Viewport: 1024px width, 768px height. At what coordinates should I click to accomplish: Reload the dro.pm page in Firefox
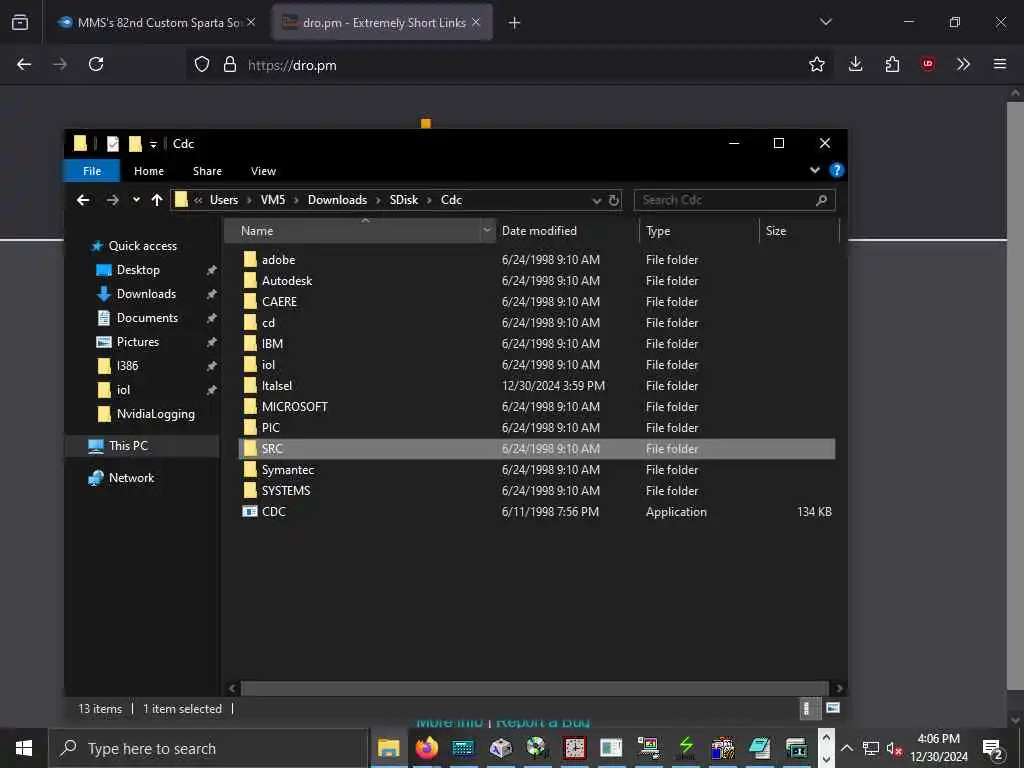tap(96, 65)
